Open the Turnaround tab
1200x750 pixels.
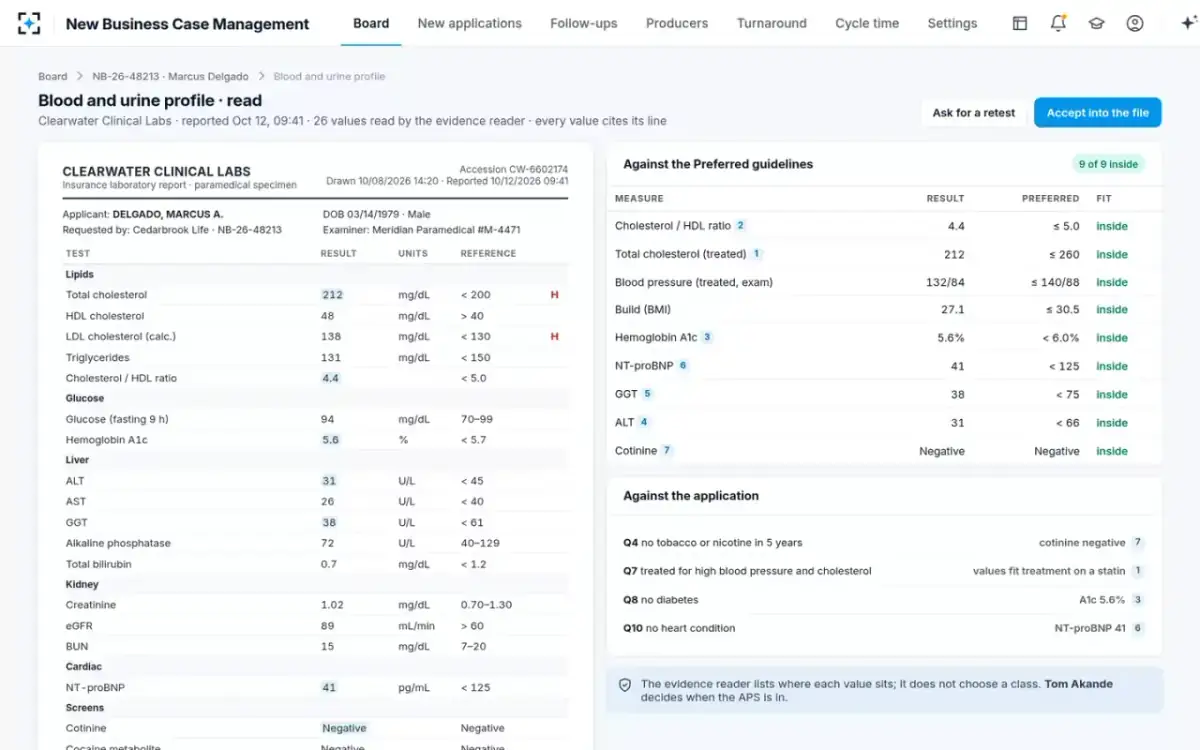772,23
